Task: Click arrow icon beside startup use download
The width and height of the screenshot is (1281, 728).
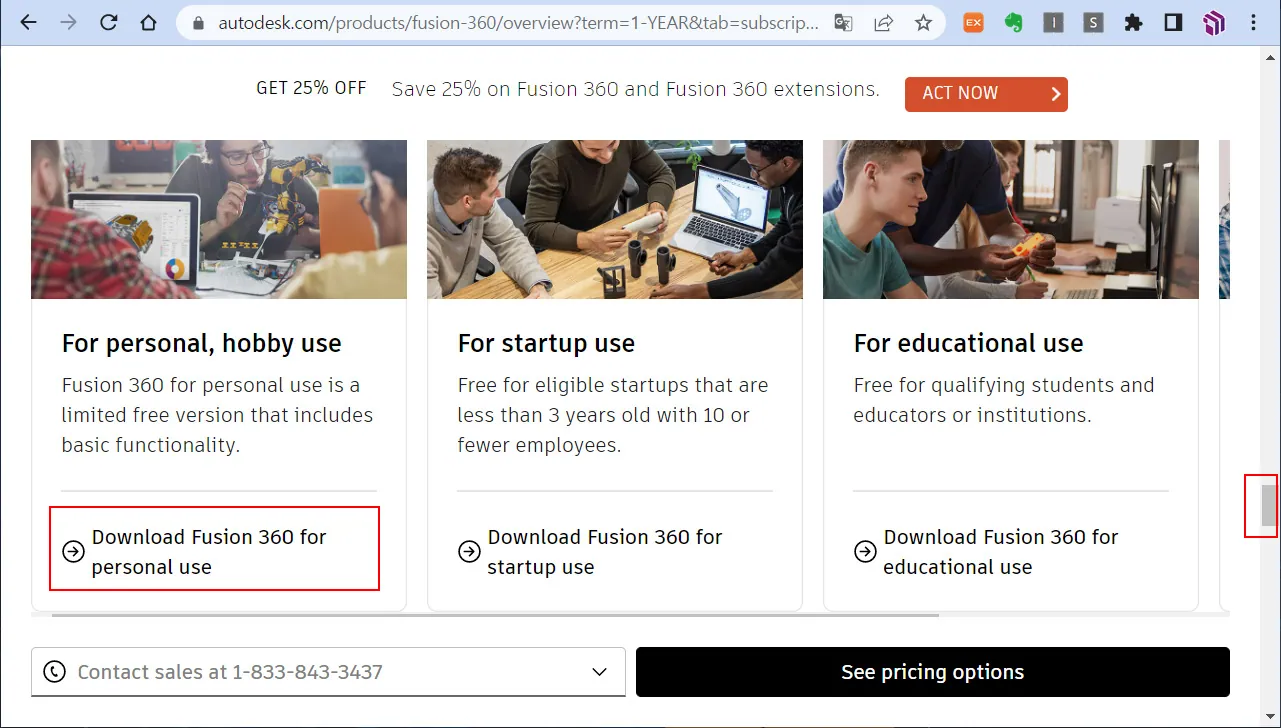Action: [x=469, y=551]
